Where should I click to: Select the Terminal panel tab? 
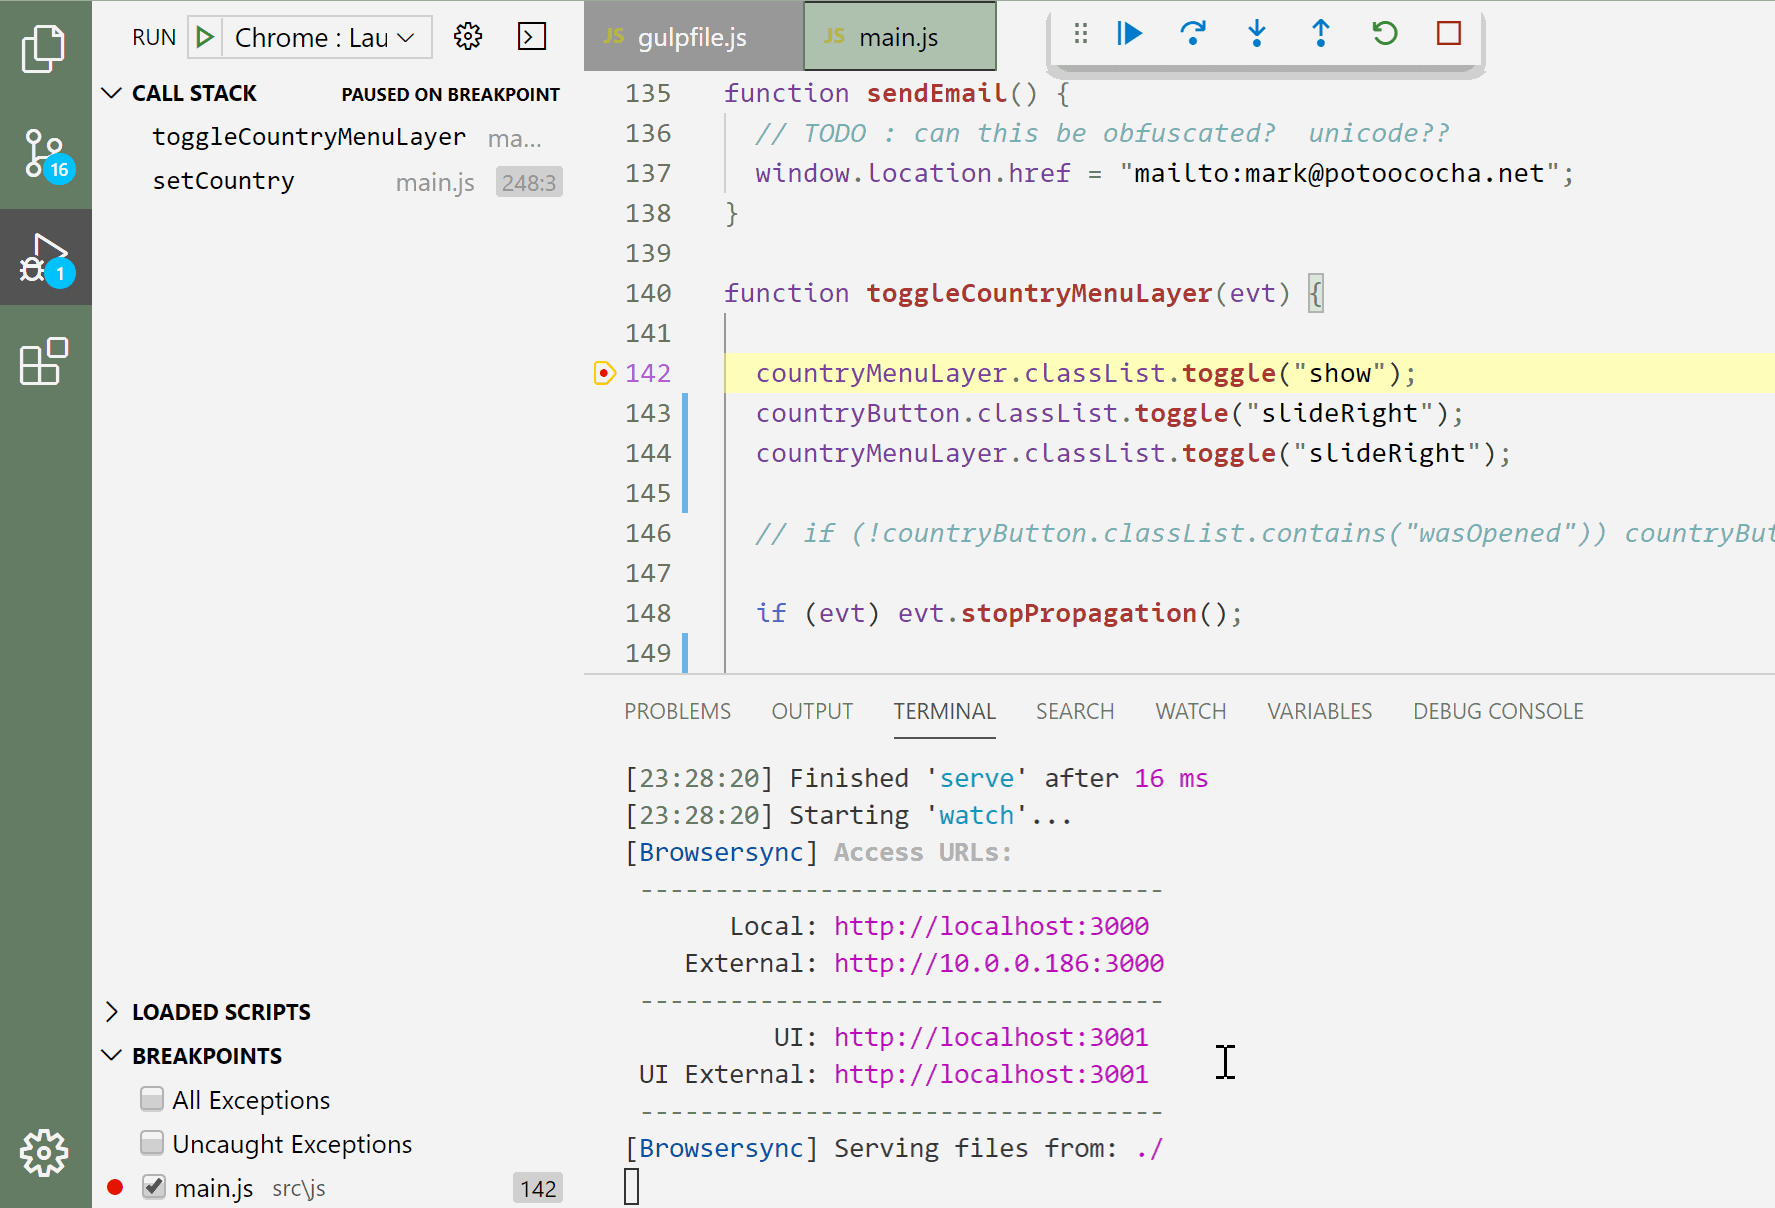tap(944, 711)
